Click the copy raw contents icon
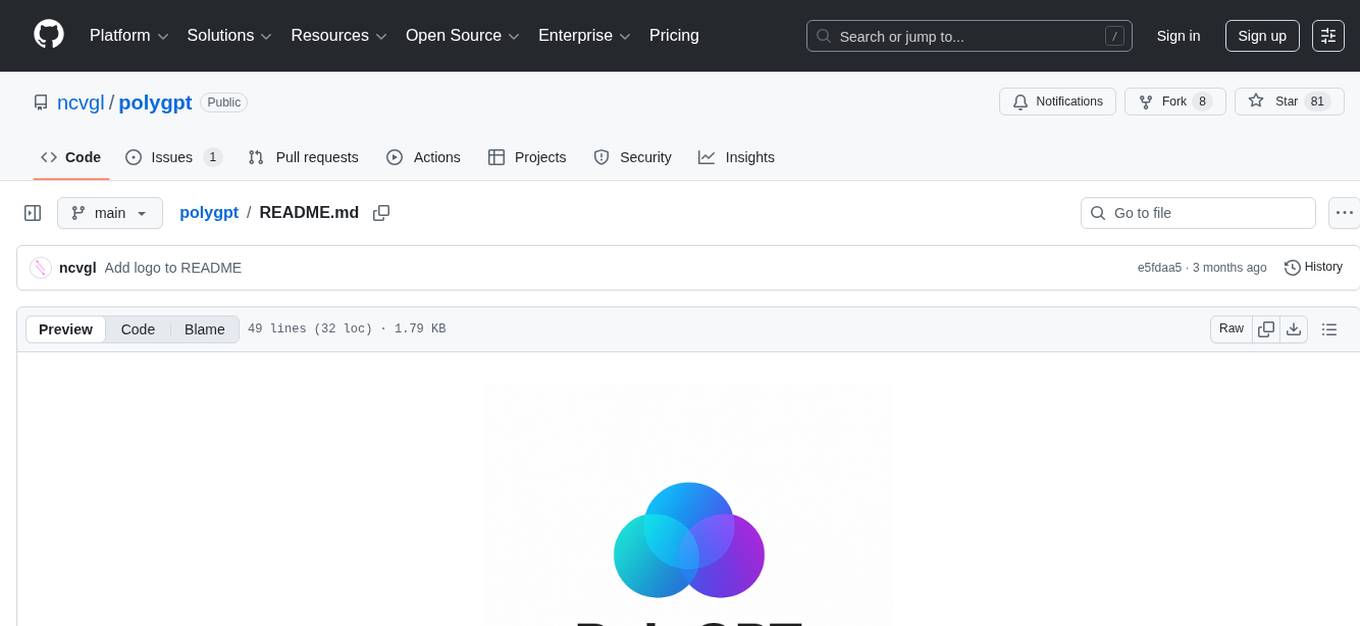The height and width of the screenshot is (626, 1360). (1266, 328)
